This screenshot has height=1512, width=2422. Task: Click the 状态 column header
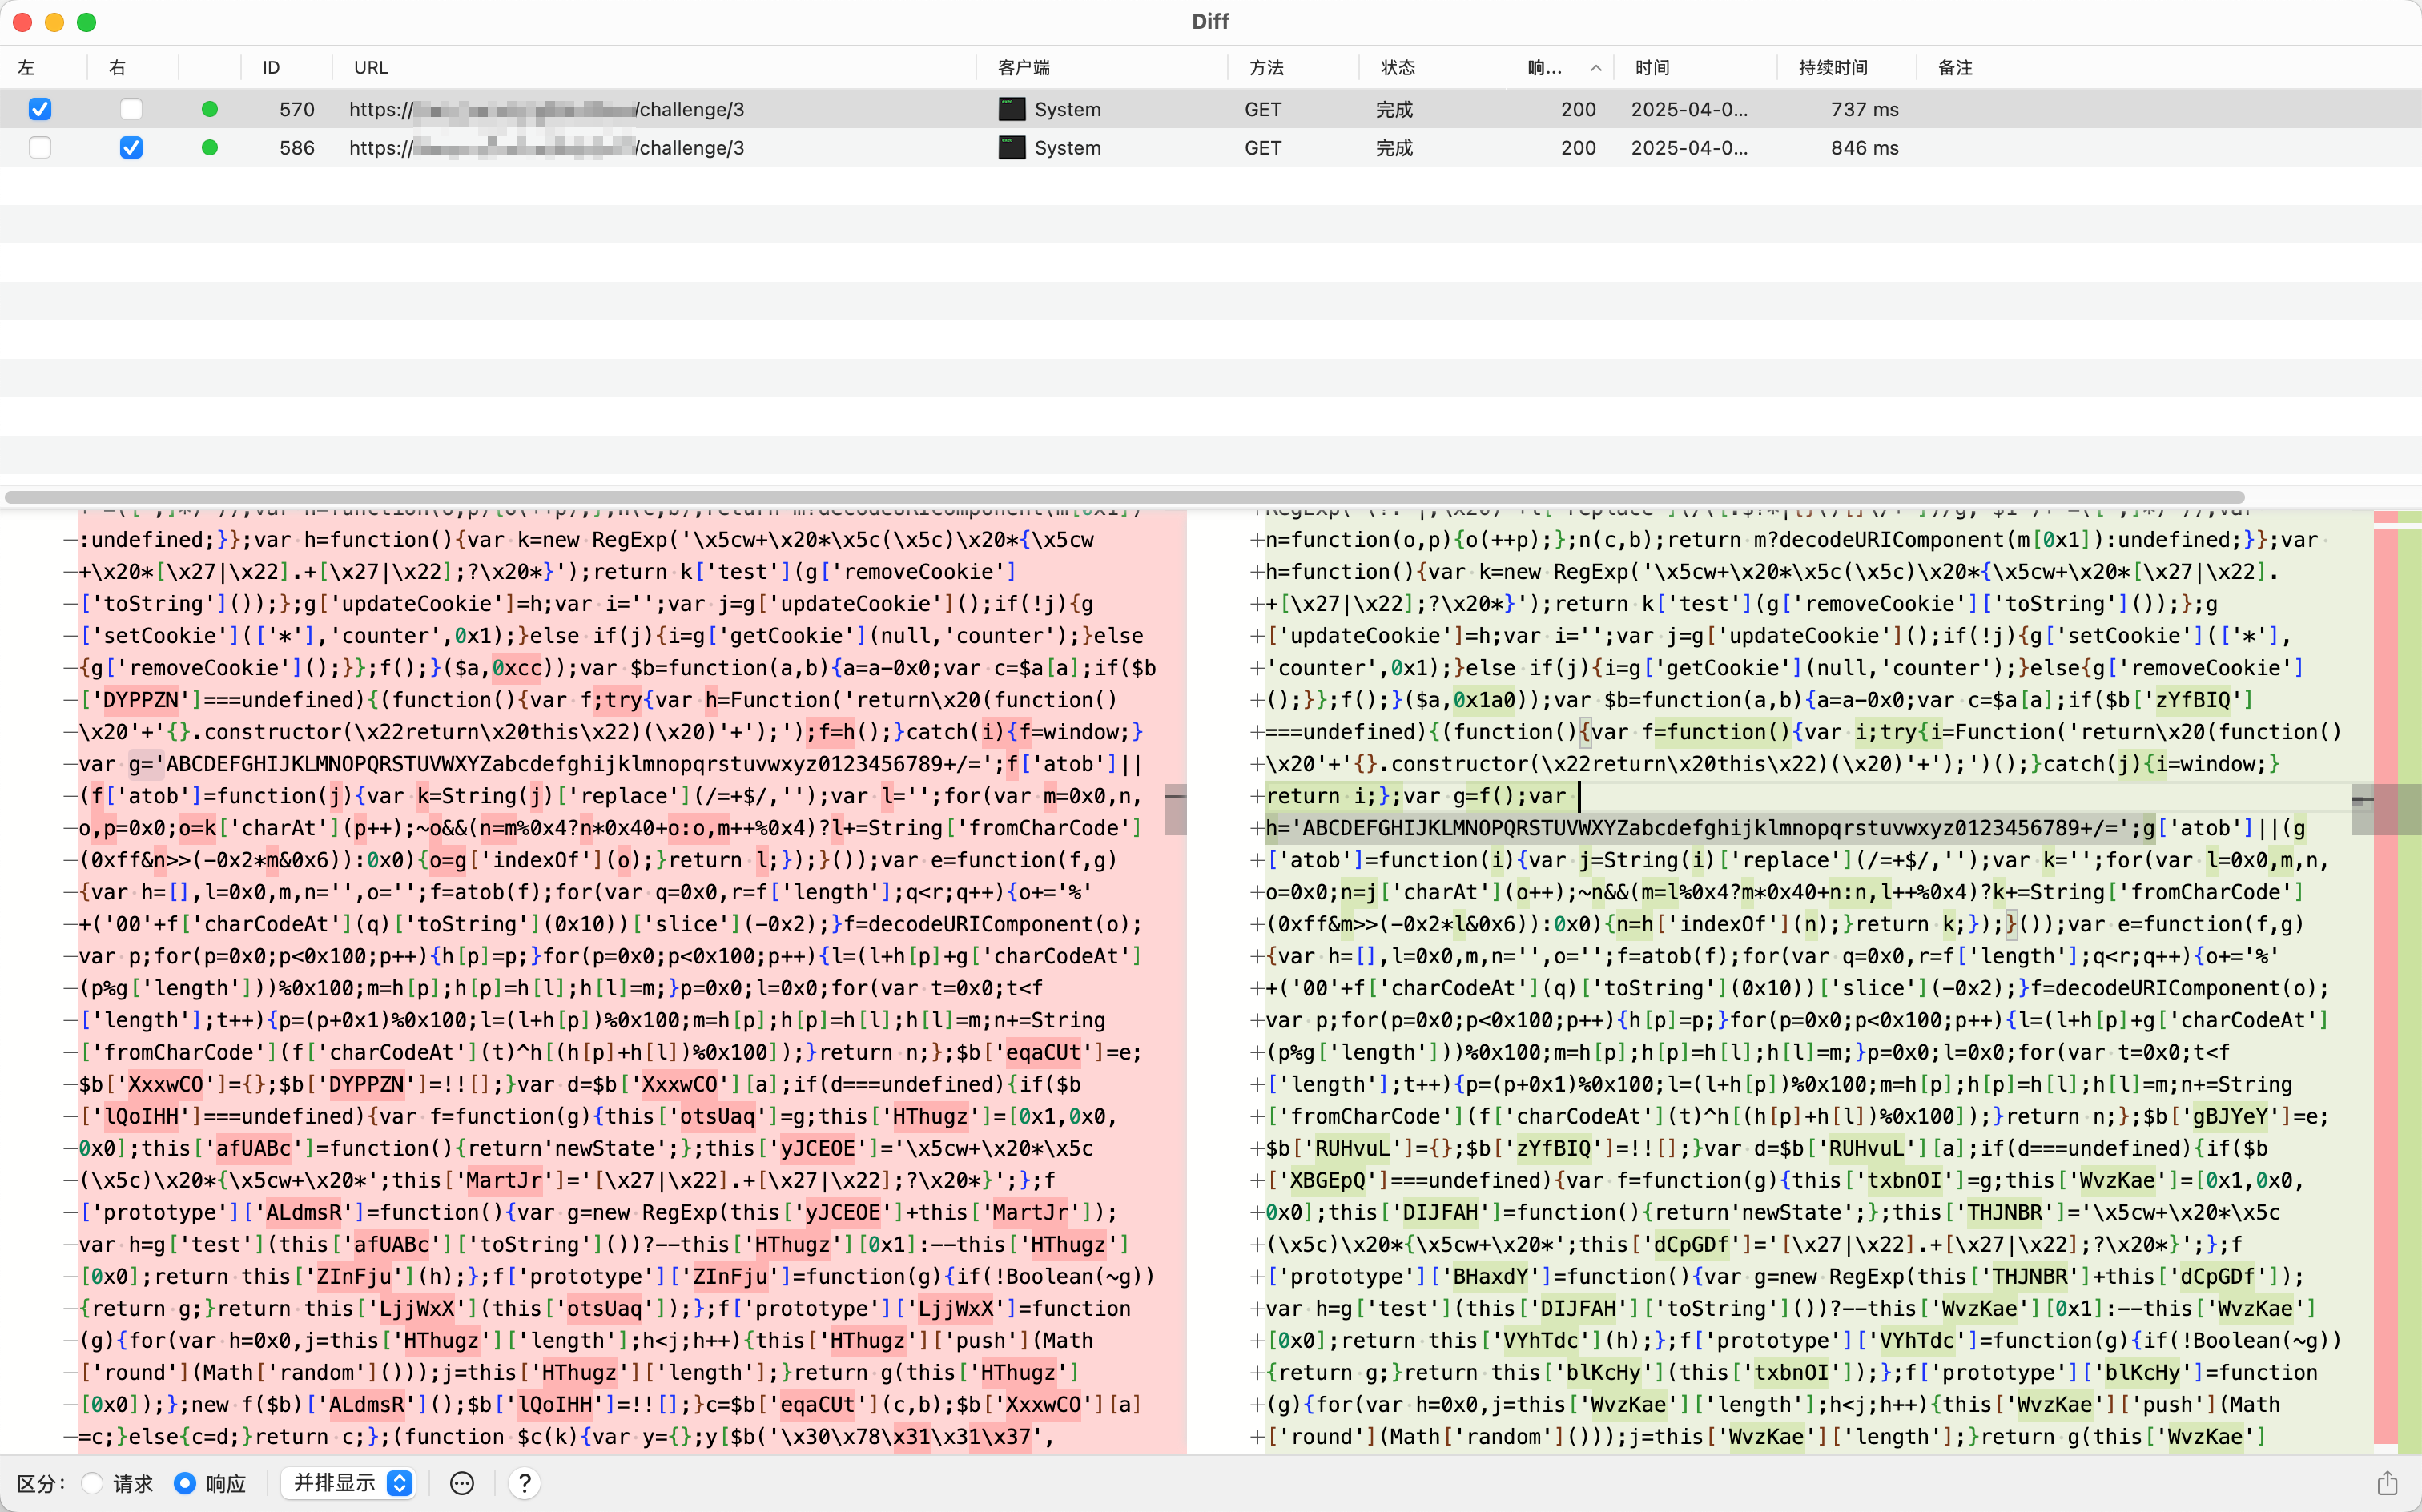tap(1397, 68)
